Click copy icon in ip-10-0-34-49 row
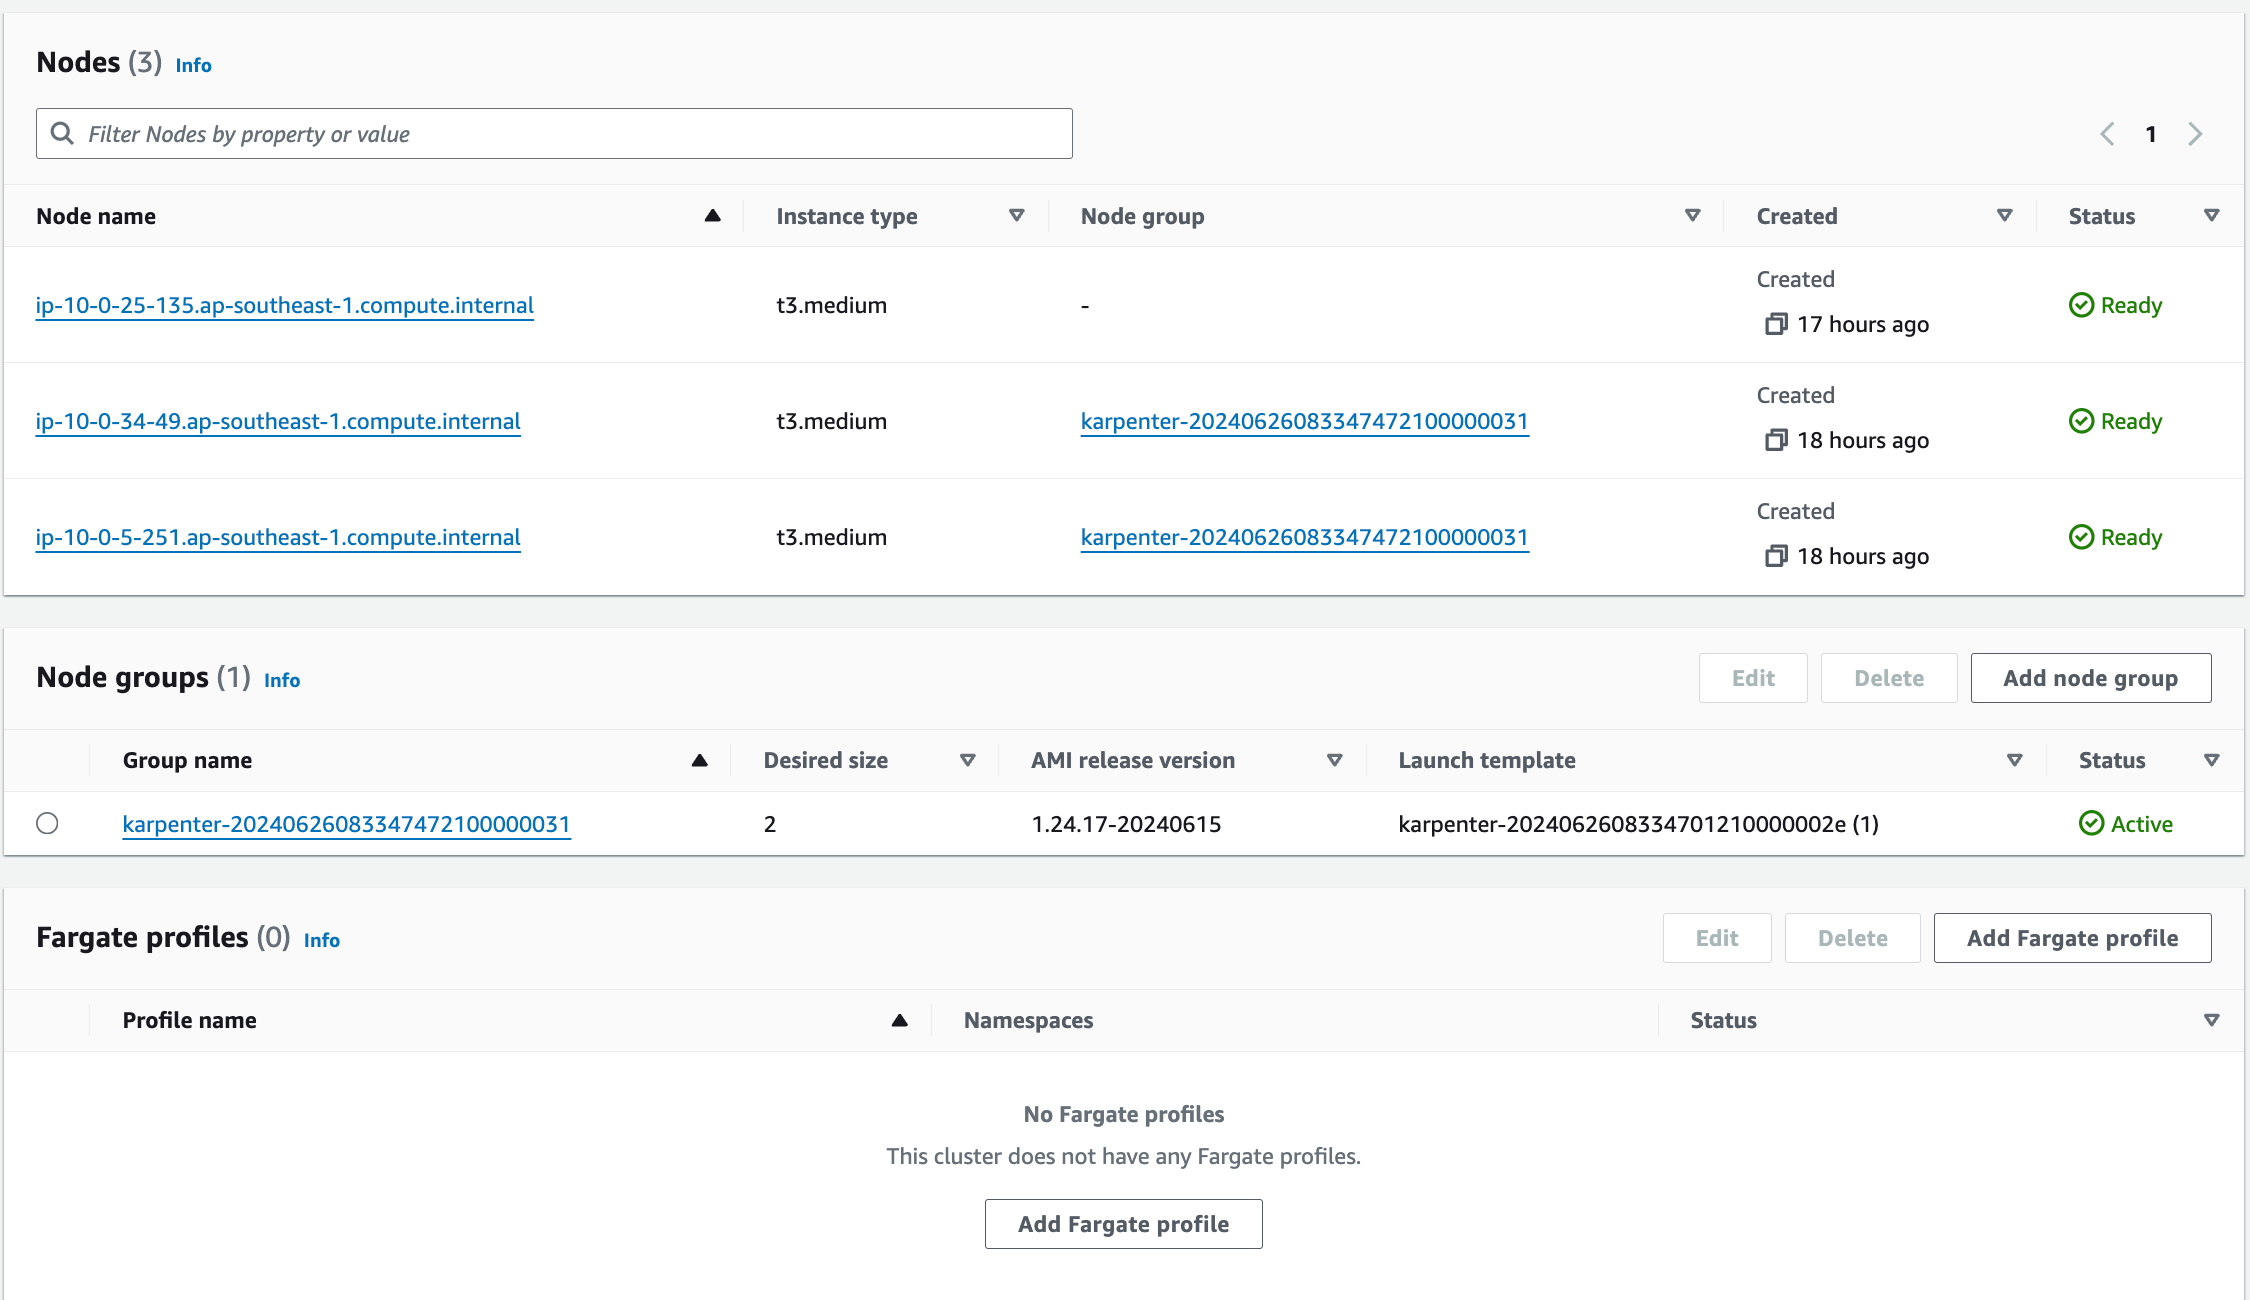This screenshot has height=1300, width=2250. tap(1775, 440)
